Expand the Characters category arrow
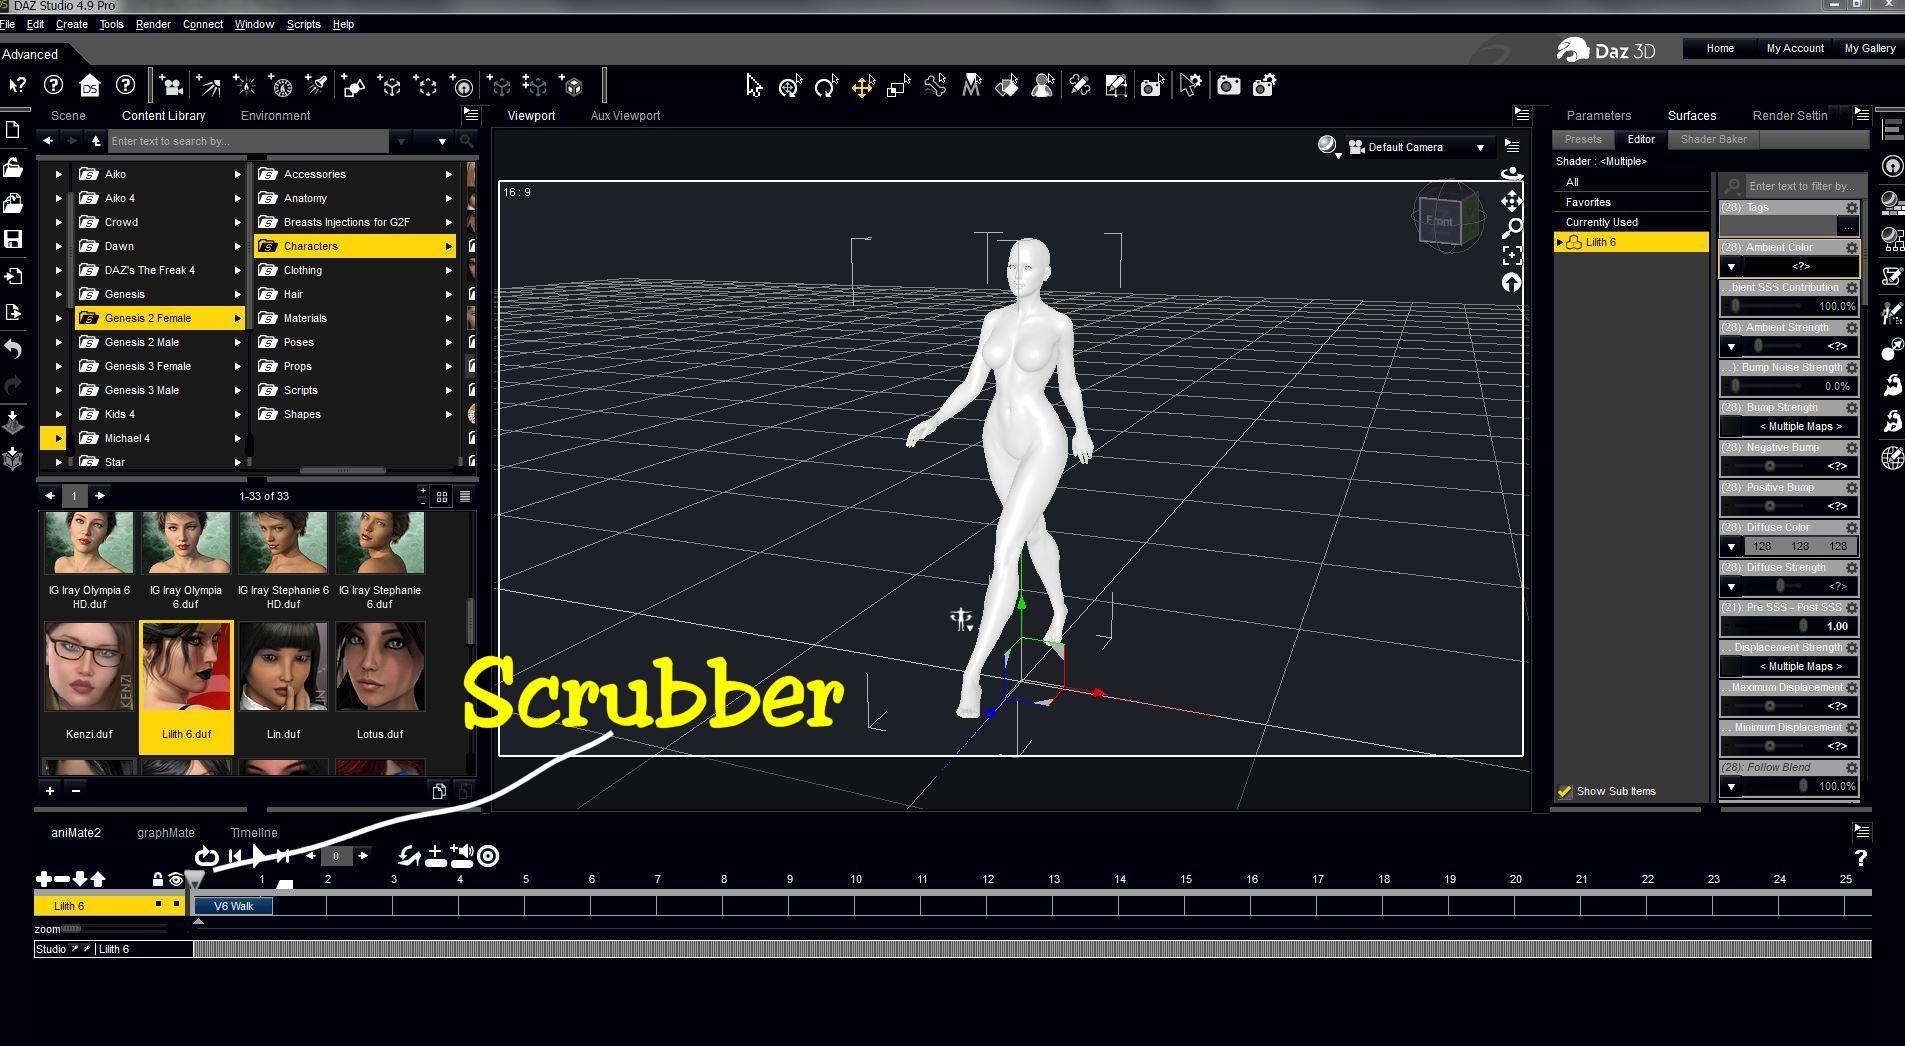 pos(448,246)
